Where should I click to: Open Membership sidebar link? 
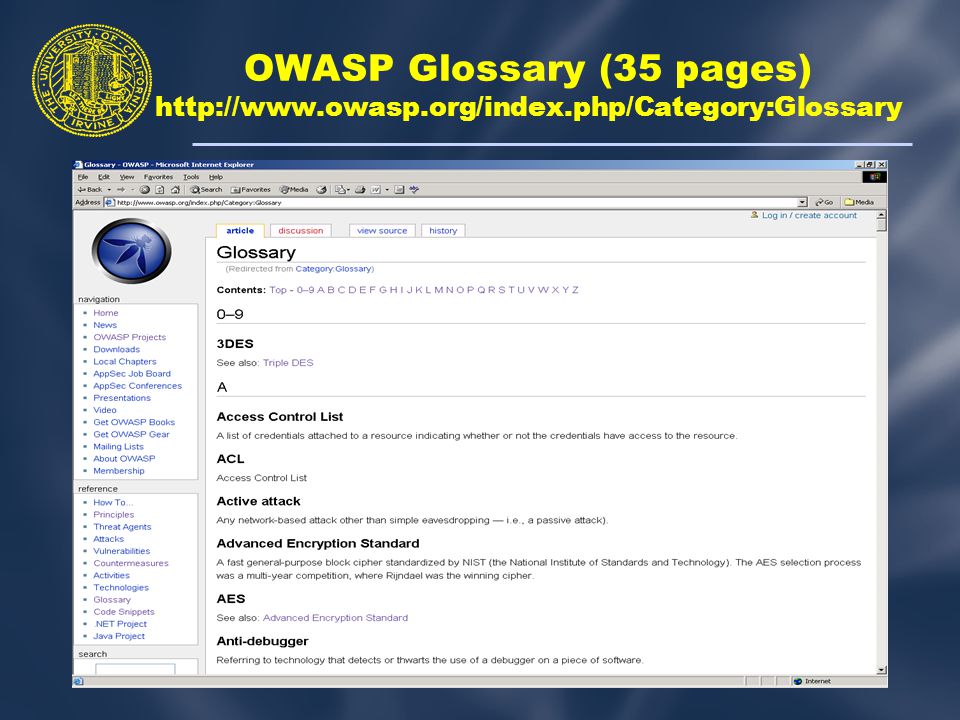click(x=119, y=471)
